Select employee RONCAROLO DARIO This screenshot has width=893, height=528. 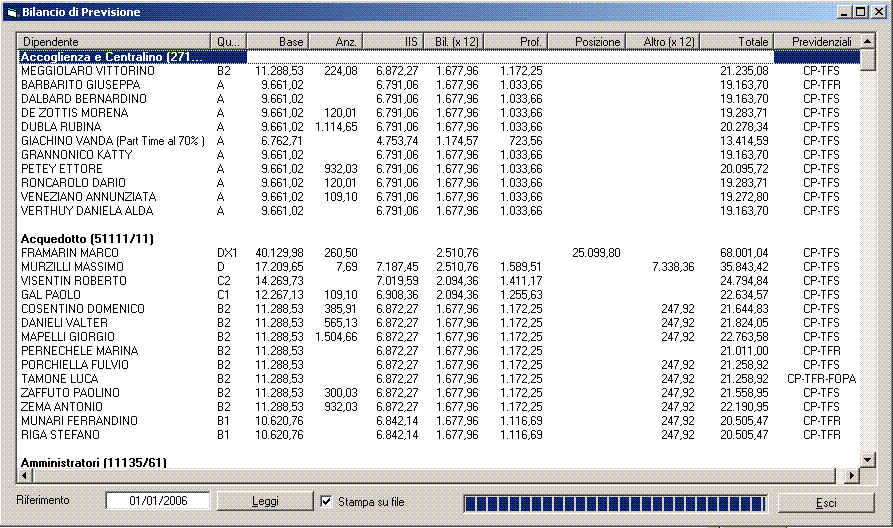(73, 183)
